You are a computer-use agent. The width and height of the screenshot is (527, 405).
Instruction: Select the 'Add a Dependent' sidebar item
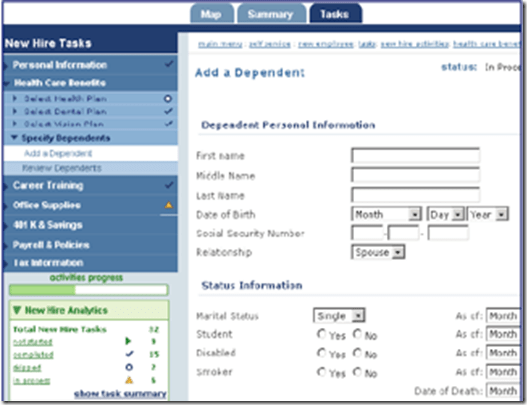[x=90, y=154]
